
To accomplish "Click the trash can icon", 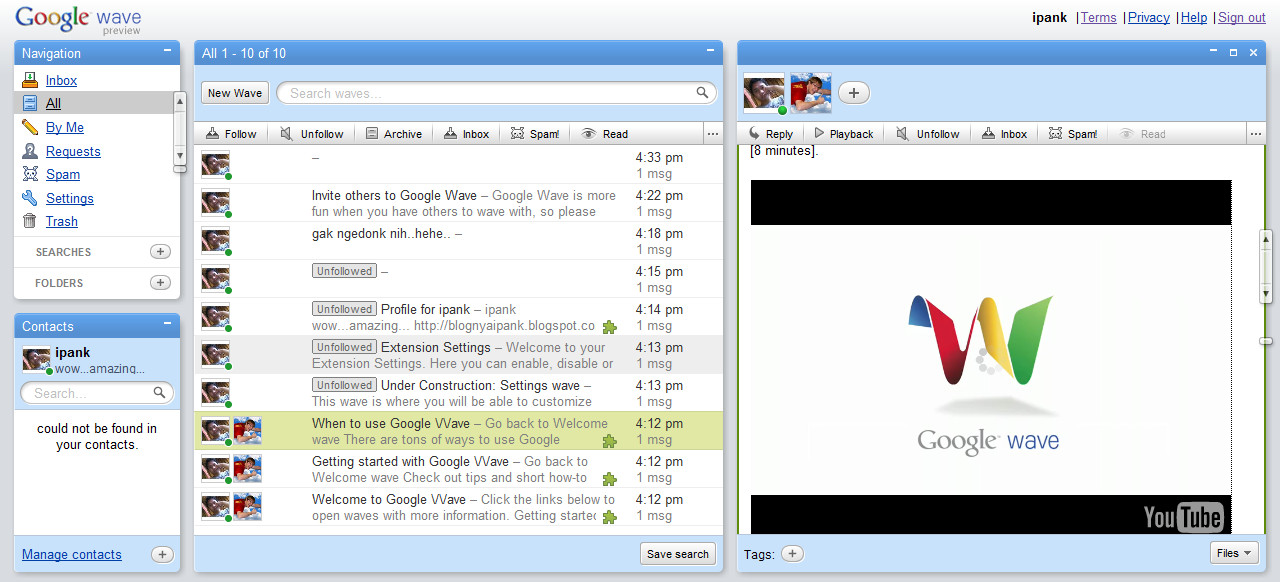I will click(30, 221).
